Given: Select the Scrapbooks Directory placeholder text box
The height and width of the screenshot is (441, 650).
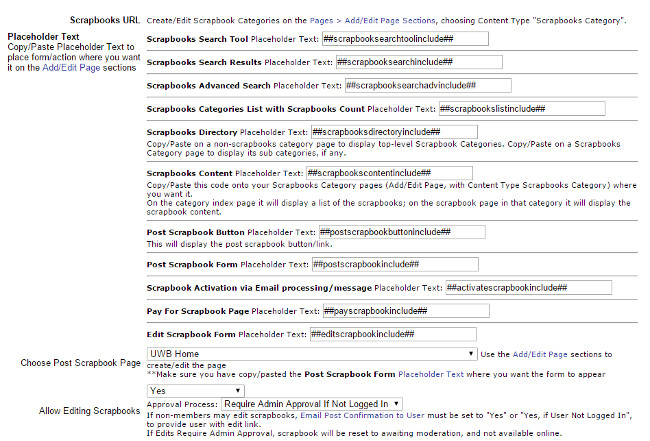Looking at the screenshot, I should coord(394,132).
